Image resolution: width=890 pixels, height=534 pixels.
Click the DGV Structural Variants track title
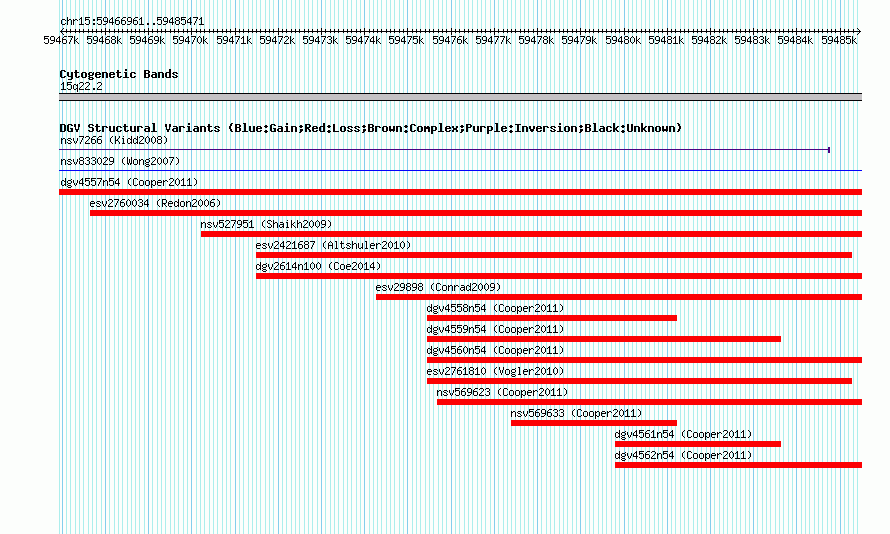tap(370, 128)
